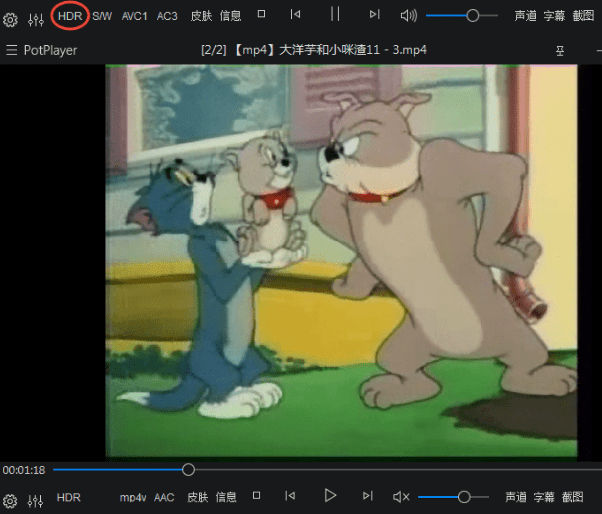Viewport: 602px width, 514px height.
Task: Go to previous file in bottom toolbar
Action: click(x=290, y=496)
